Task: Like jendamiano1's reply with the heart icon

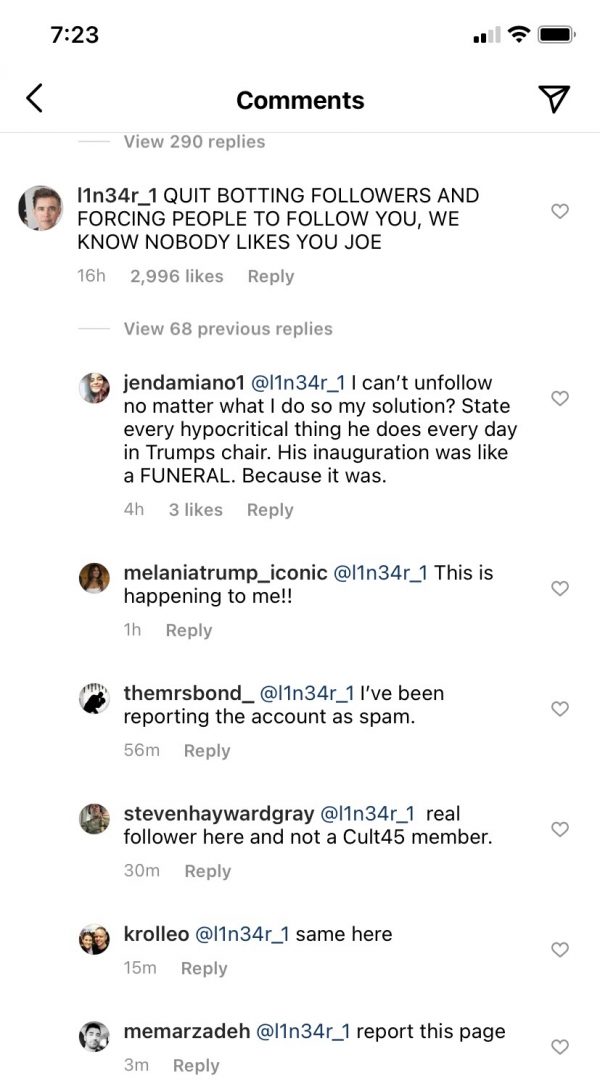Action: tap(560, 398)
